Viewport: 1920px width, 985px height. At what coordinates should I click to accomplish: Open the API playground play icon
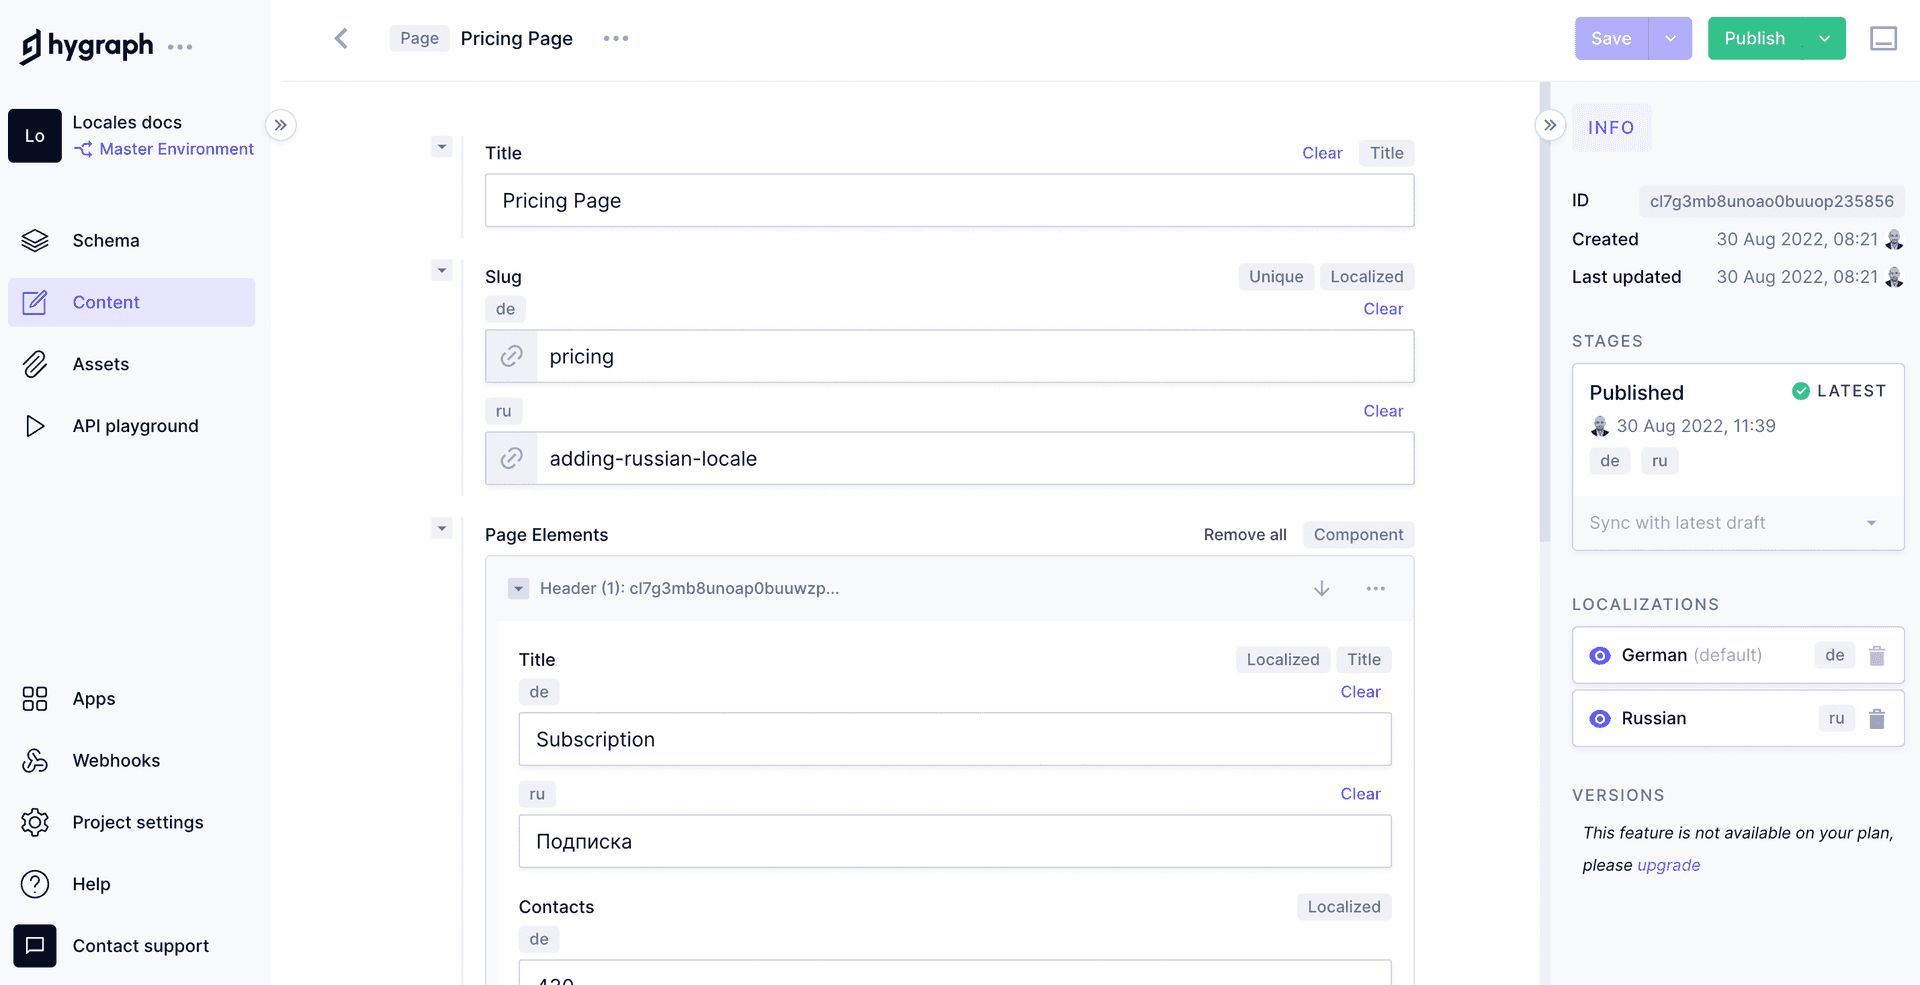coord(35,426)
